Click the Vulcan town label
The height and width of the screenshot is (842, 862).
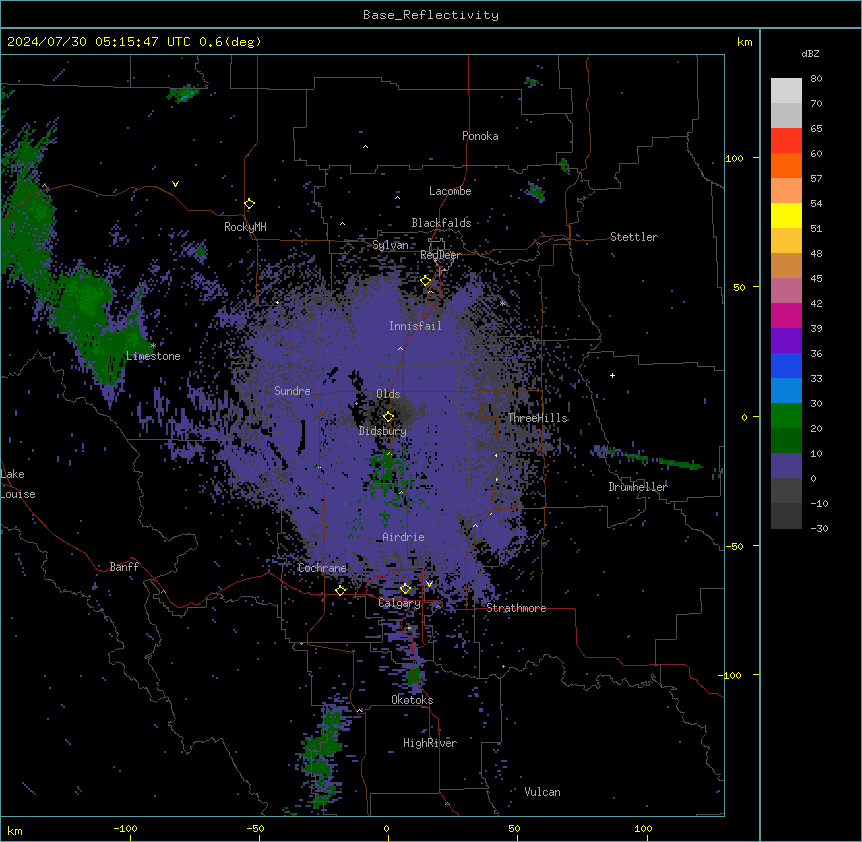543,792
